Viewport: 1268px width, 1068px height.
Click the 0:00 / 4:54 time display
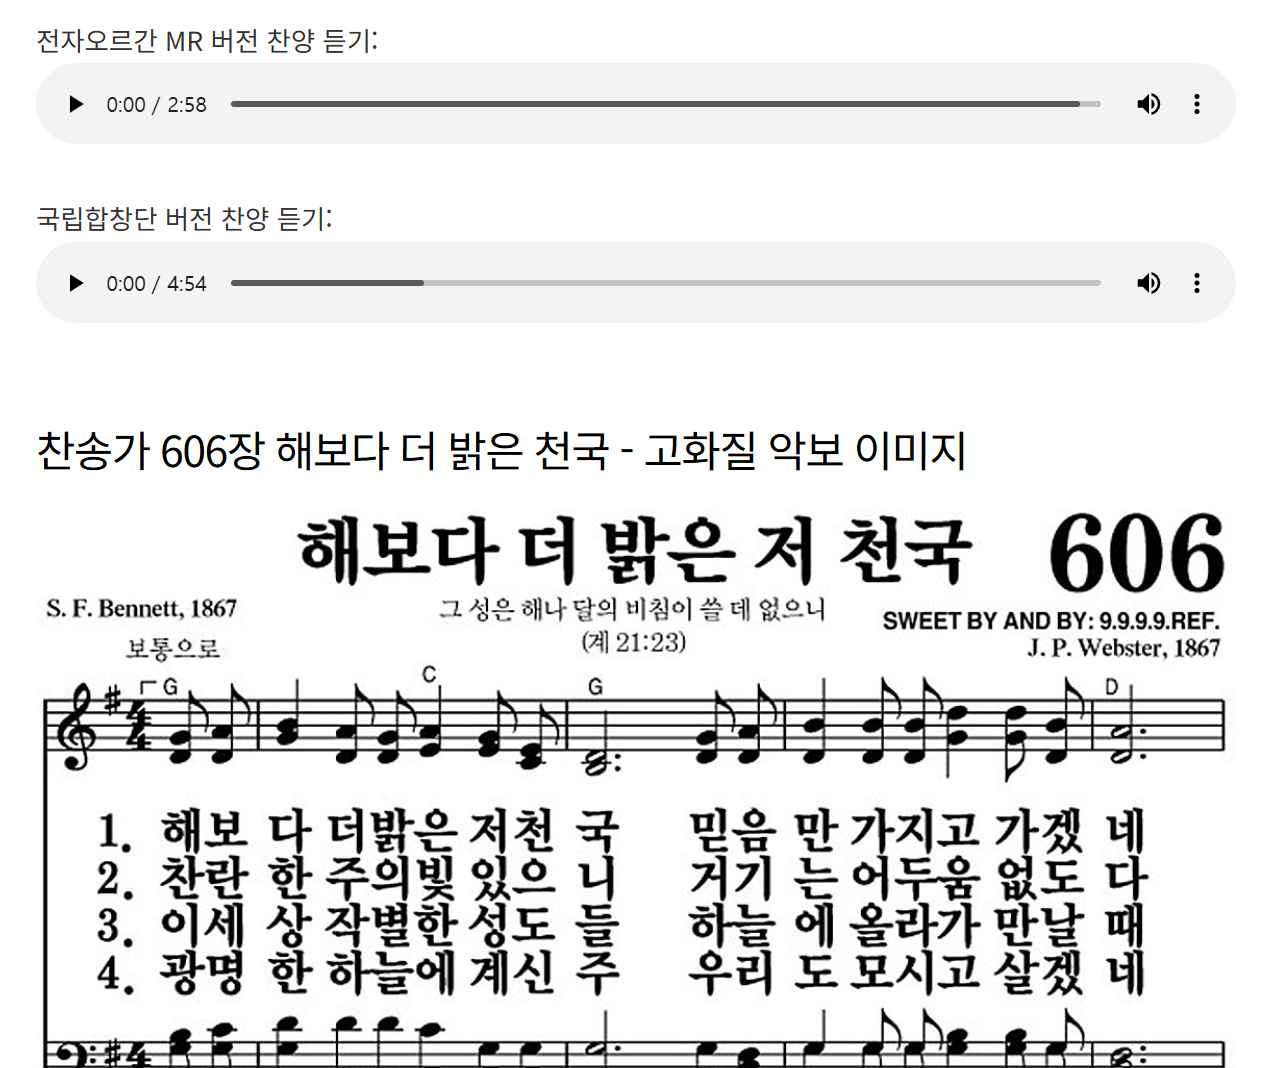157,284
